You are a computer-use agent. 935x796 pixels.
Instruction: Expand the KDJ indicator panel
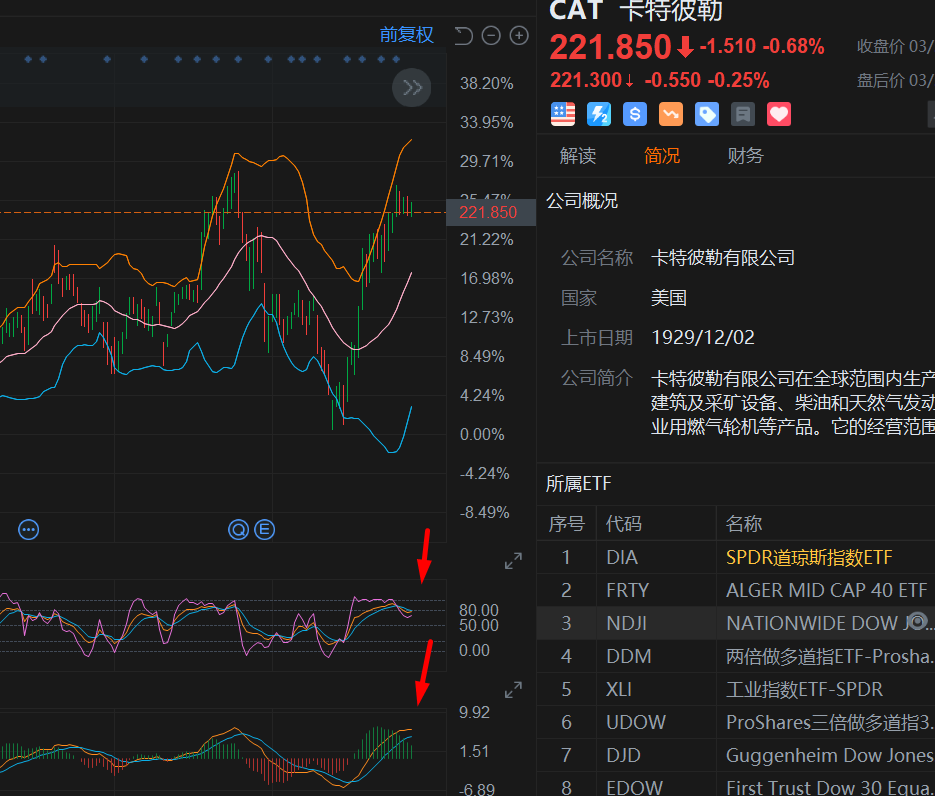pos(513,560)
